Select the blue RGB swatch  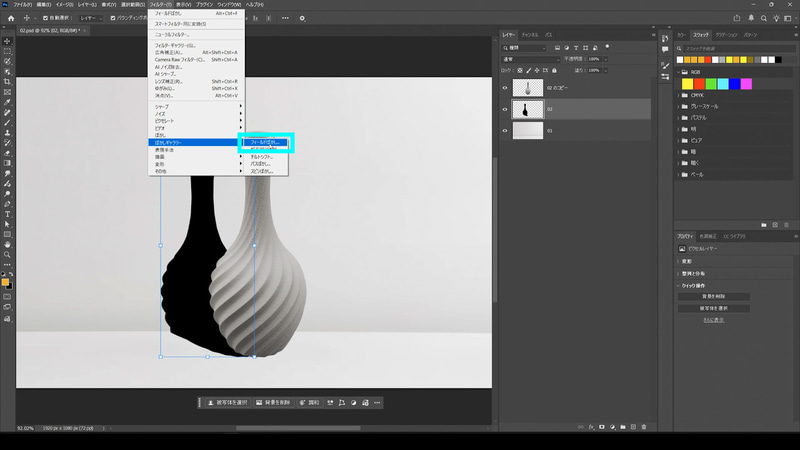point(734,84)
